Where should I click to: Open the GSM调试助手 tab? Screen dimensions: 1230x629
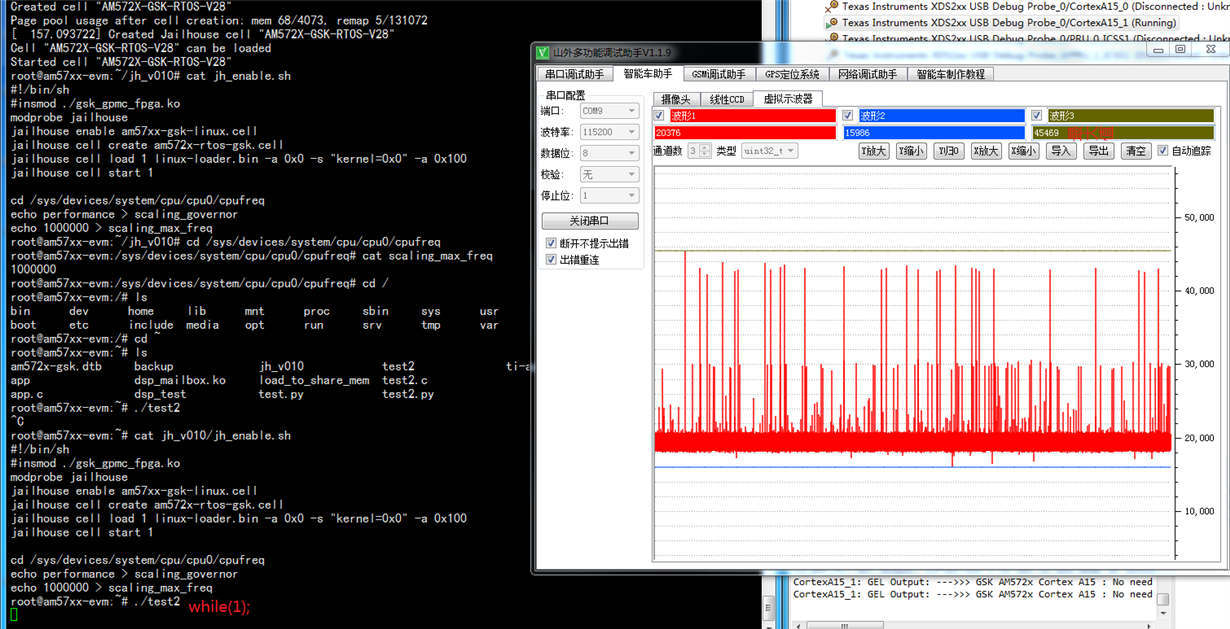click(x=718, y=74)
